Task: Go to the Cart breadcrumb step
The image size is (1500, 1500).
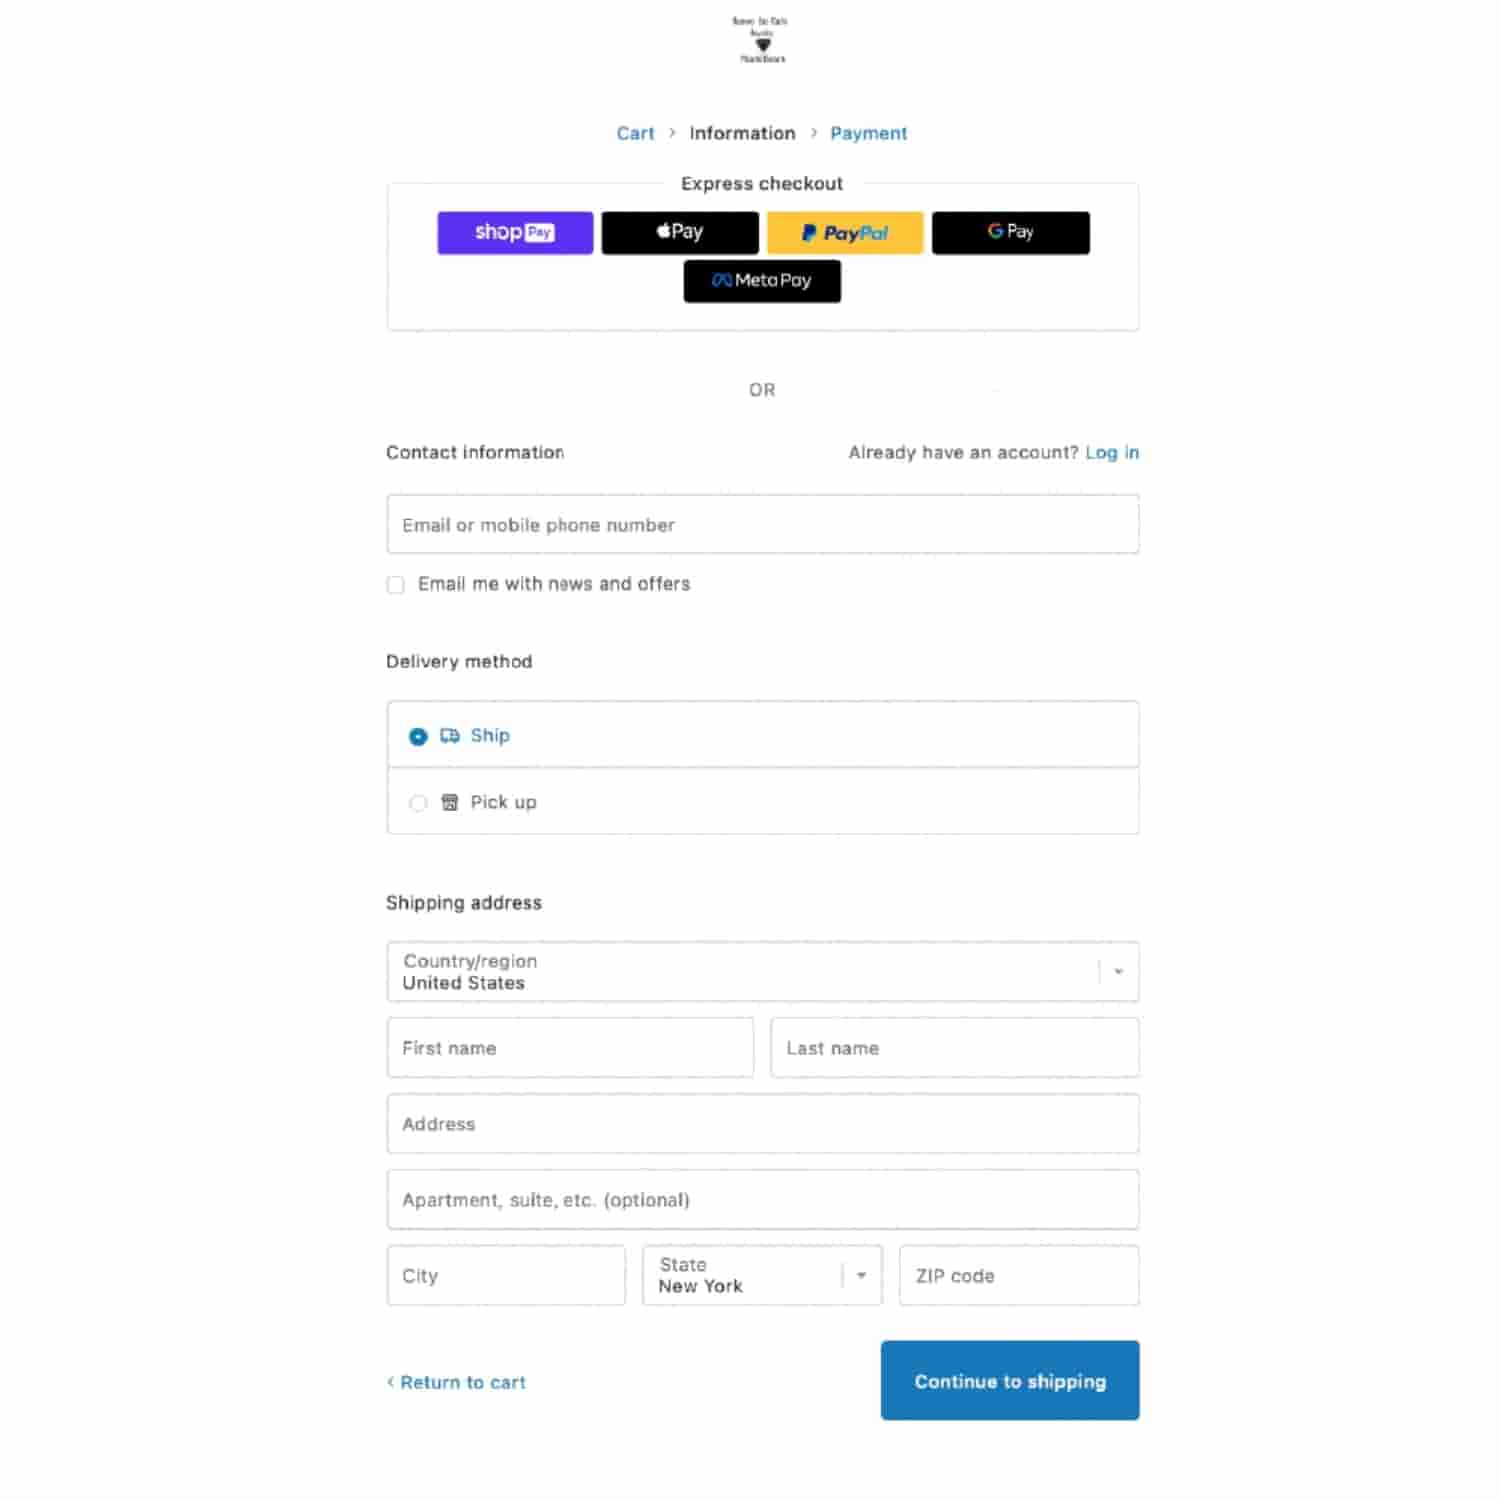Action: click(635, 133)
